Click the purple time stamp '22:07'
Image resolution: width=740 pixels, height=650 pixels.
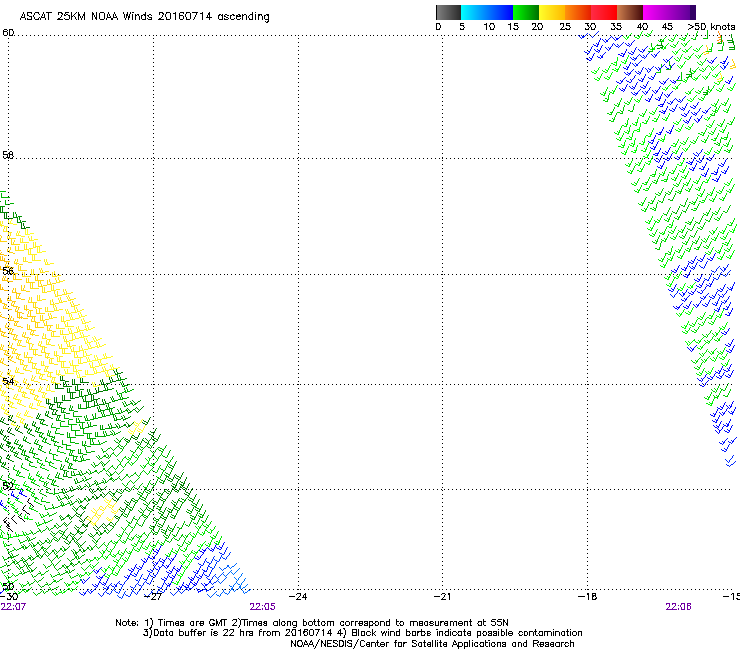click(x=14, y=607)
